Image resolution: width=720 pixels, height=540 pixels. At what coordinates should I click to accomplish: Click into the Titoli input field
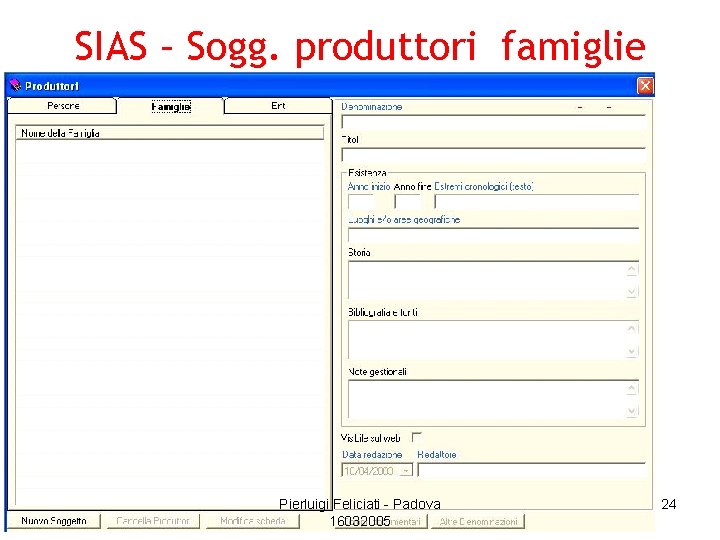click(x=493, y=155)
